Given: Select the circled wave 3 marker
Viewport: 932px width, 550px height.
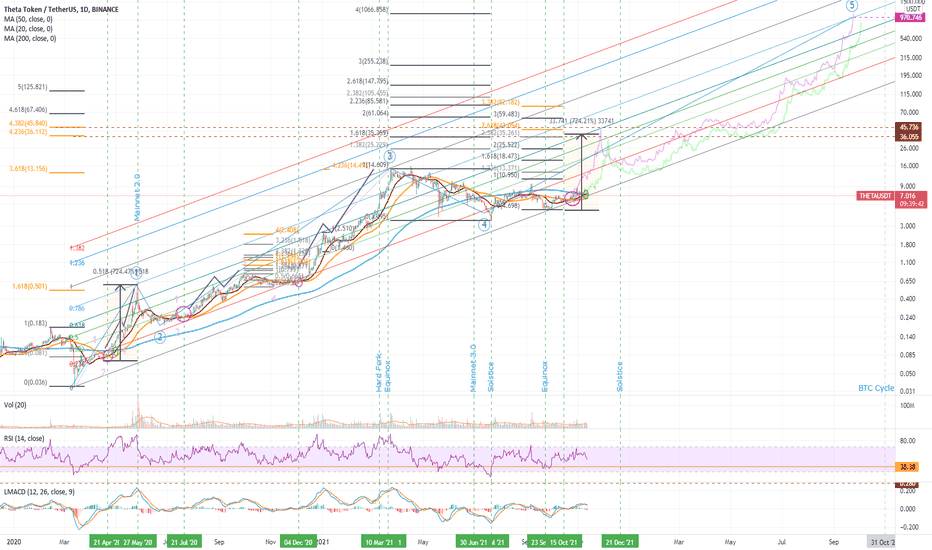Looking at the screenshot, I should [x=390, y=157].
